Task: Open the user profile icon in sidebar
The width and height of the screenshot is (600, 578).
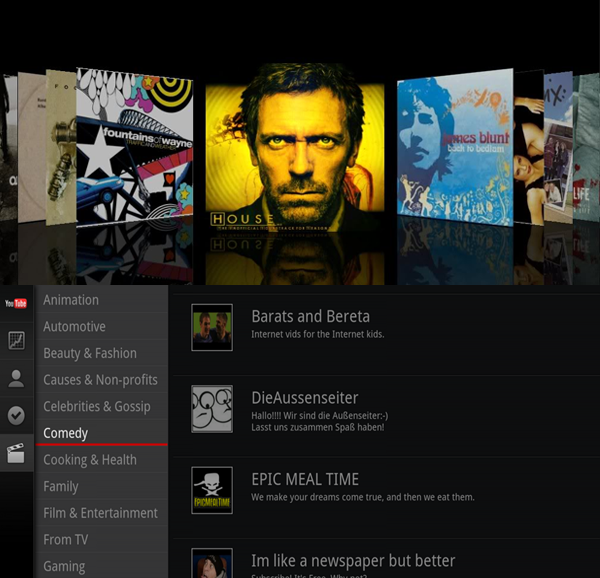Action: point(16,378)
